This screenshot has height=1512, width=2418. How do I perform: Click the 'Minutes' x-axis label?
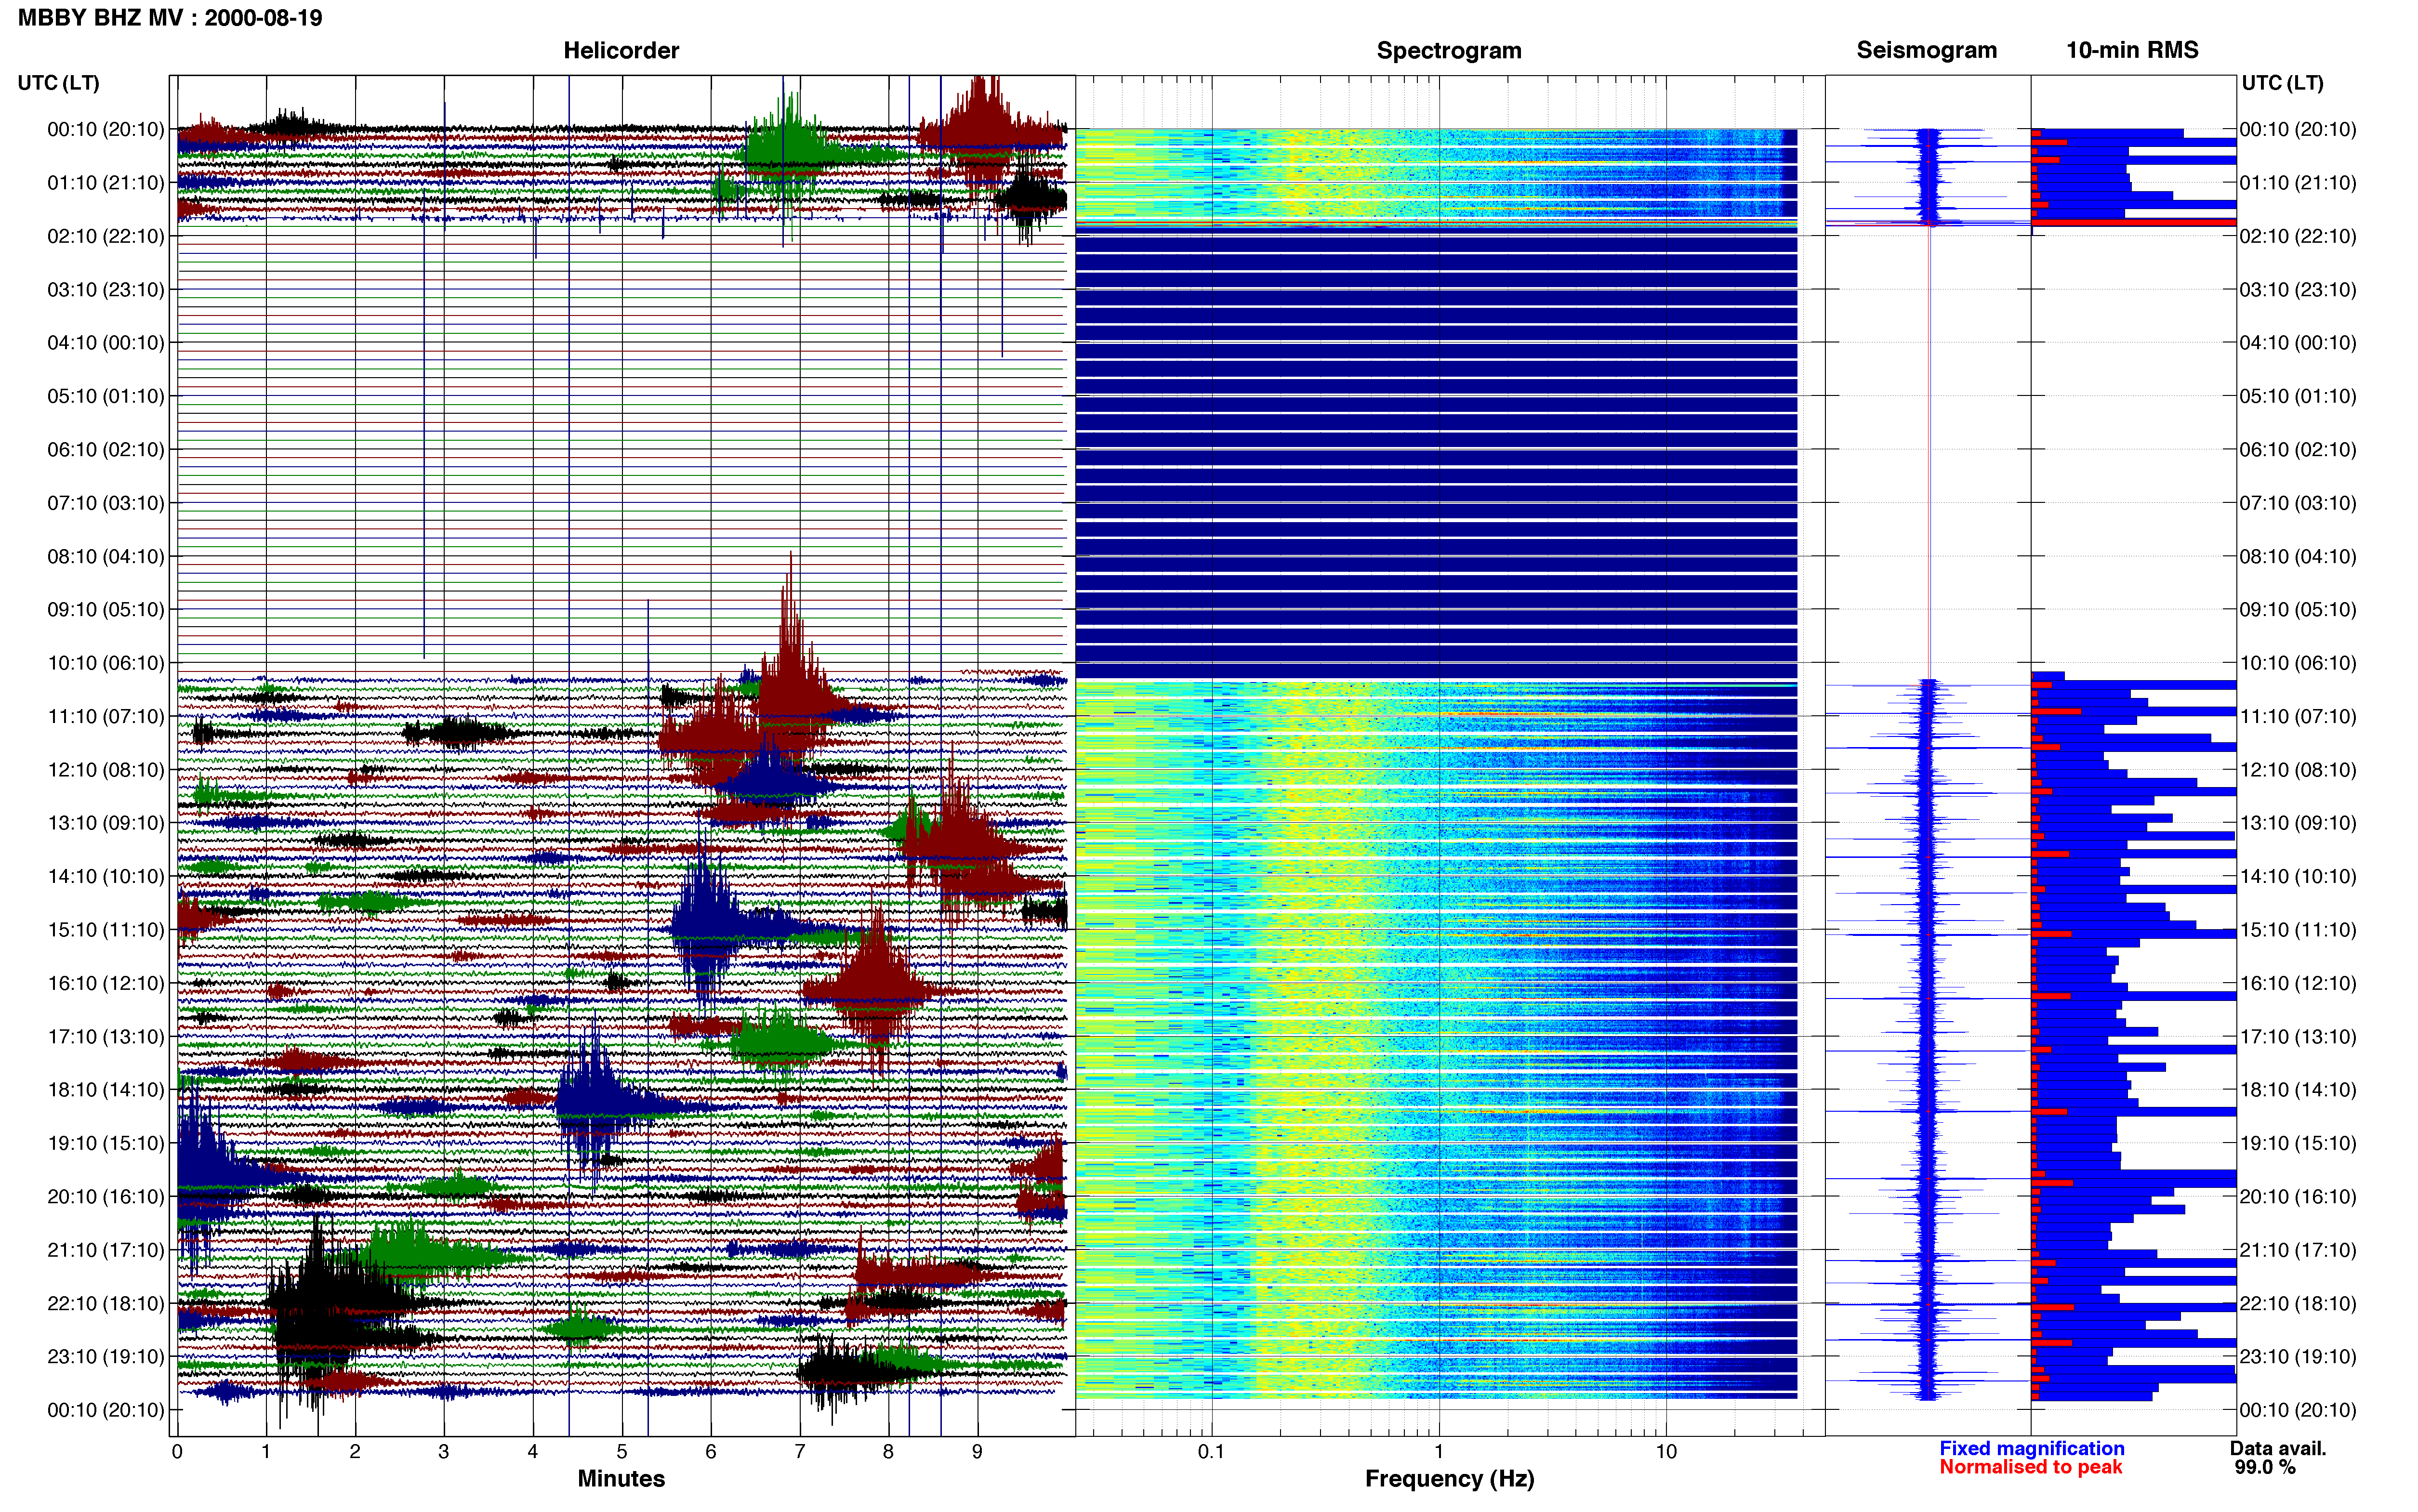621,1478
